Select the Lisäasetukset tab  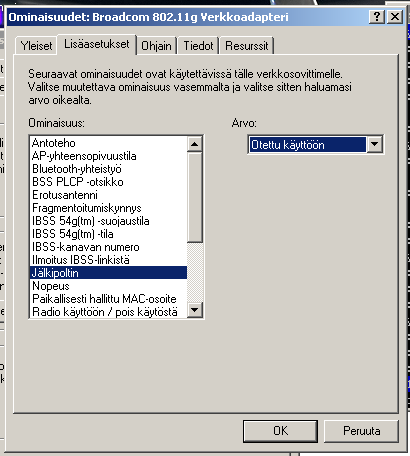pyautogui.click(x=97, y=44)
